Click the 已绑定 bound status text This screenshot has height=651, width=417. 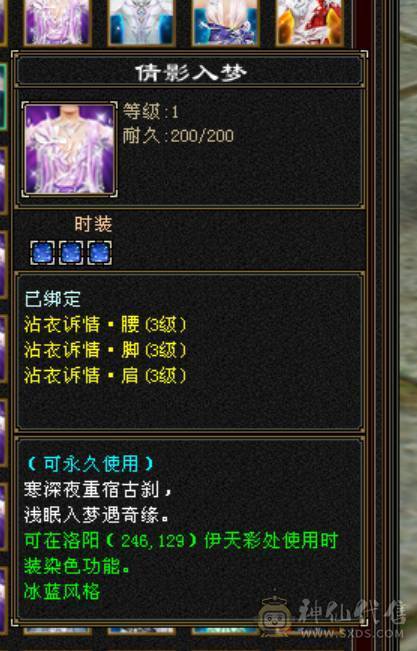click(x=52, y=299)
